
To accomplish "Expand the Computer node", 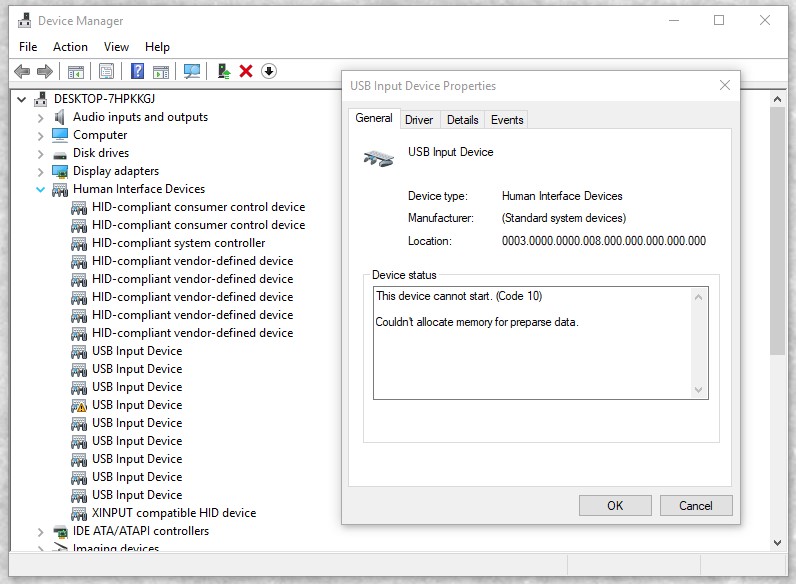I will coord(41,136).
